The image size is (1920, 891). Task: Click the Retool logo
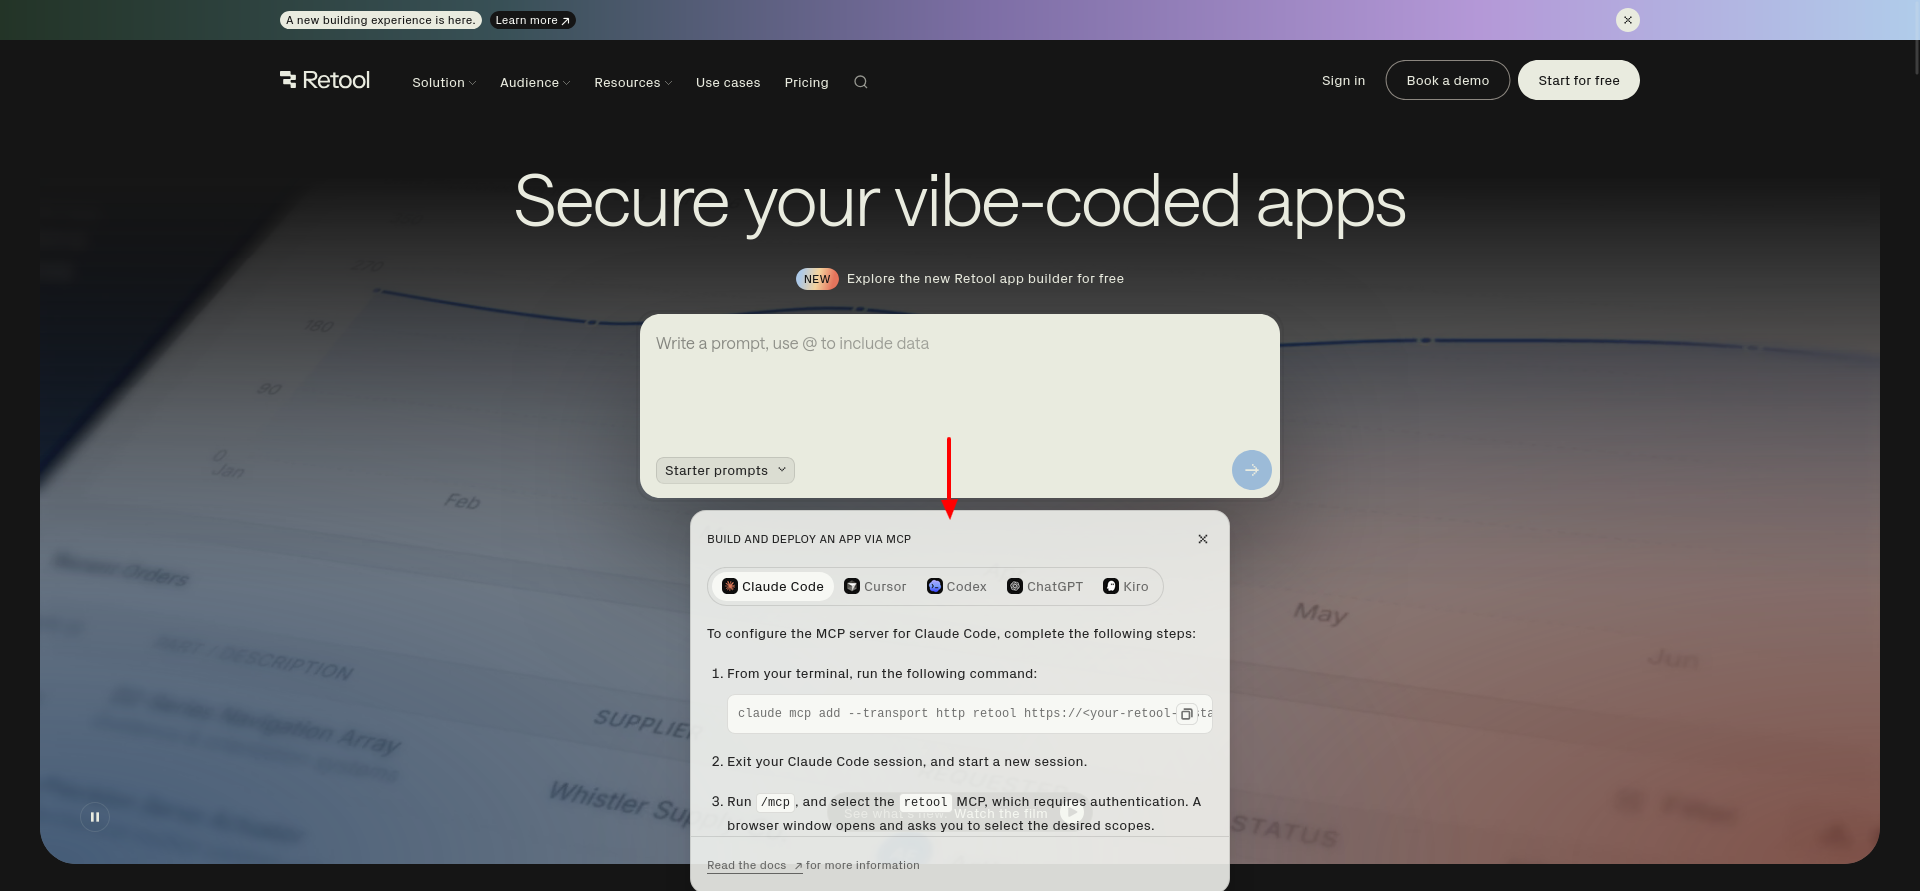pos(325,80)
